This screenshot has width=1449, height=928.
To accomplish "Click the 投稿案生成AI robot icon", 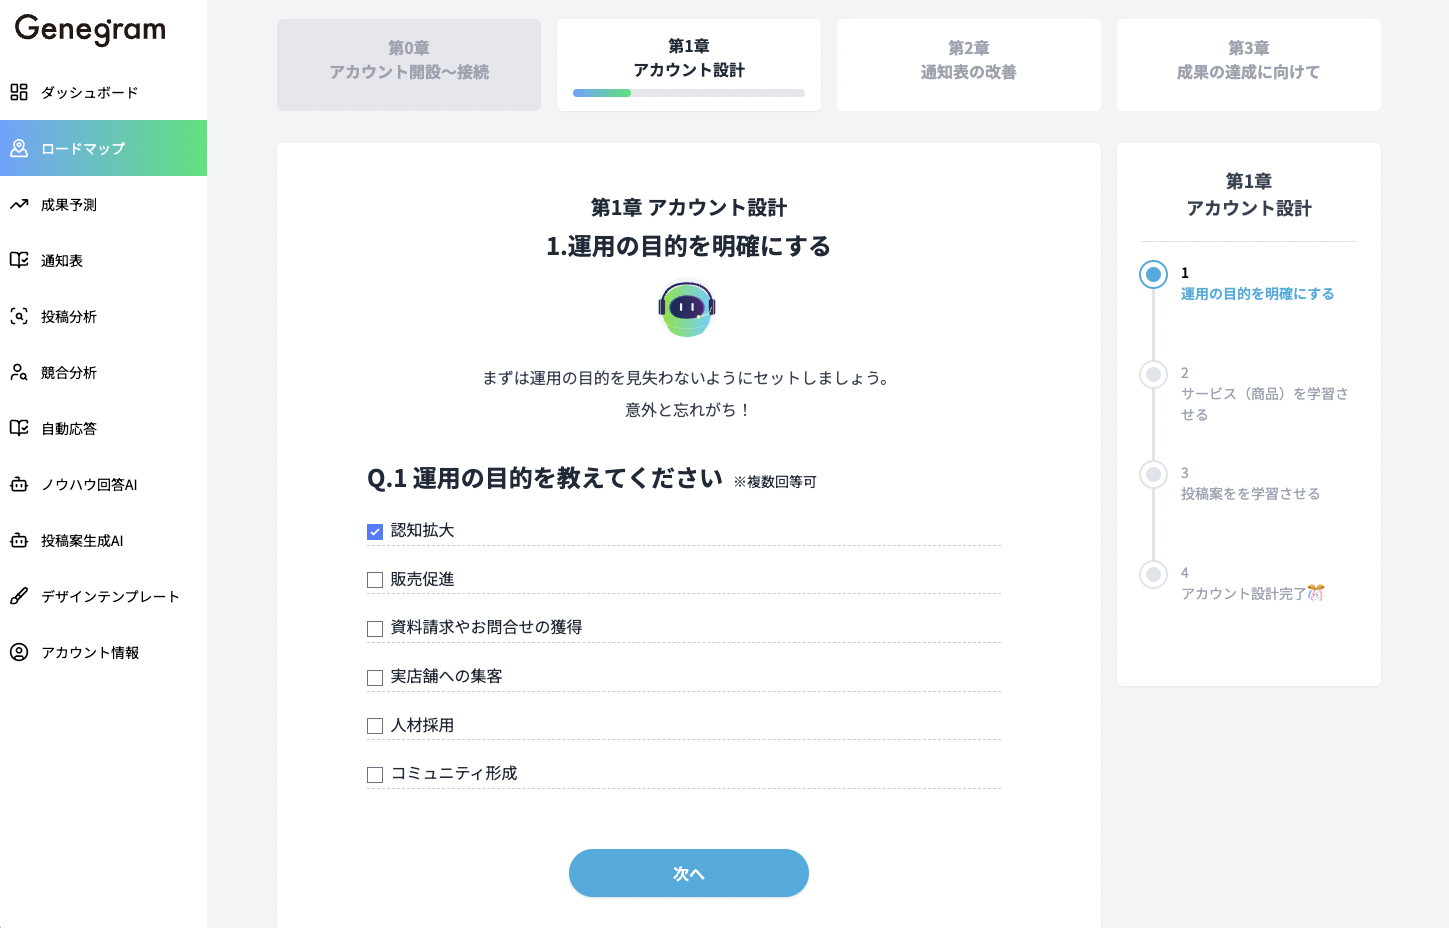I will (x=19, y=541).
